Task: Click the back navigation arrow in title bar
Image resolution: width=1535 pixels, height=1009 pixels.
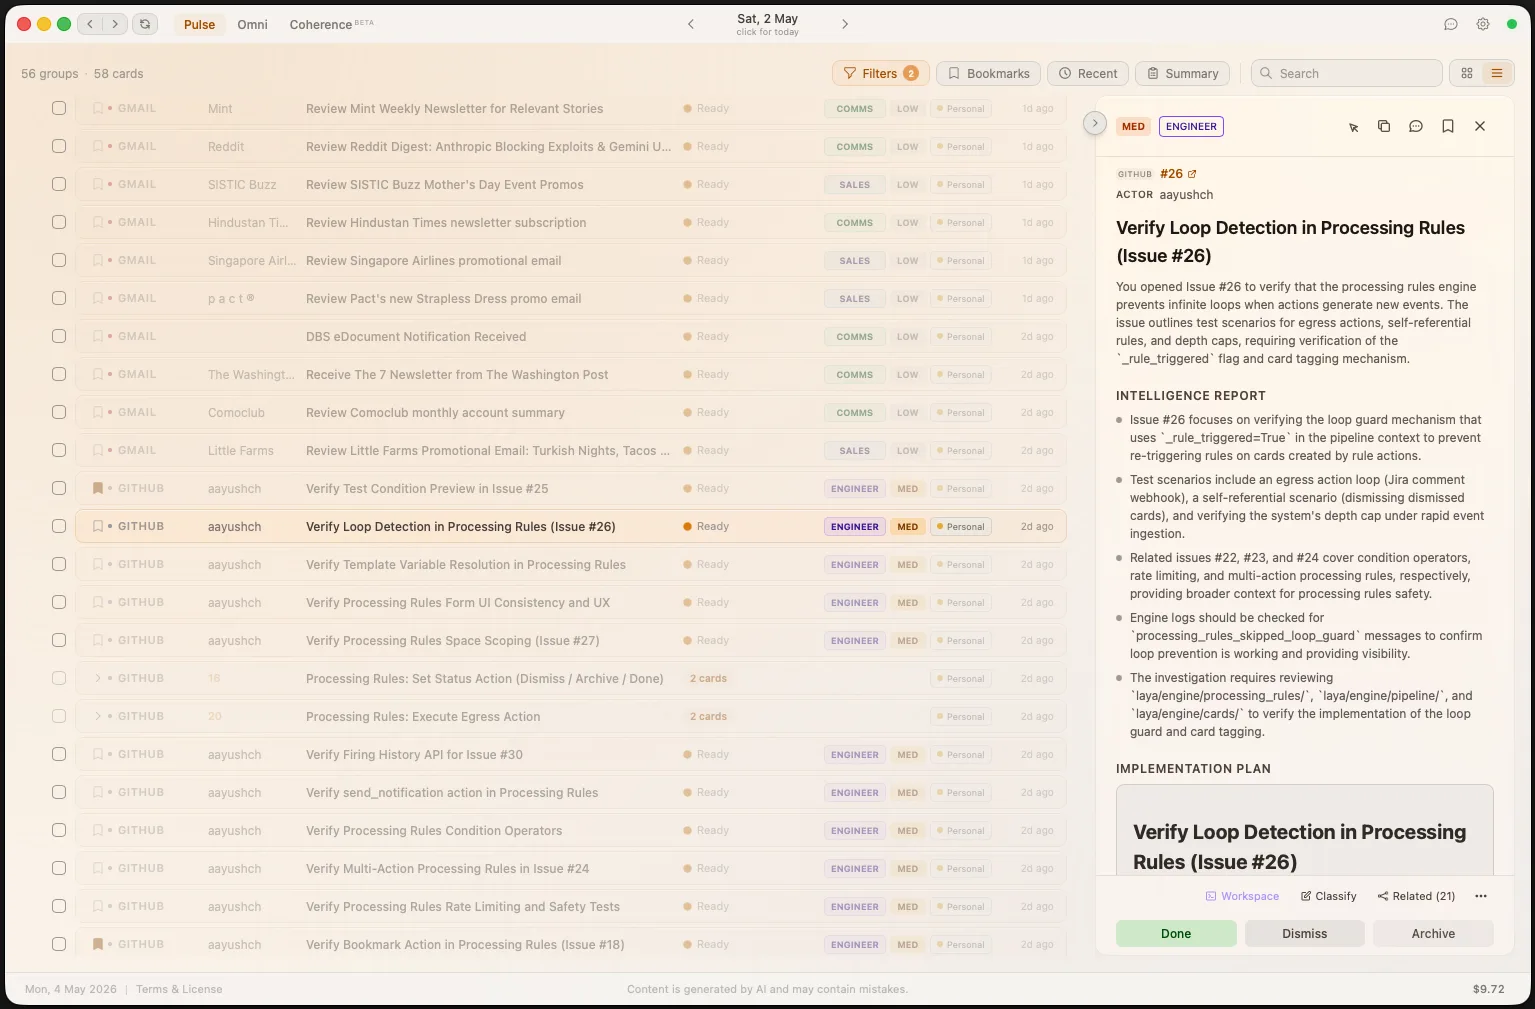Action: pos(91,24)
